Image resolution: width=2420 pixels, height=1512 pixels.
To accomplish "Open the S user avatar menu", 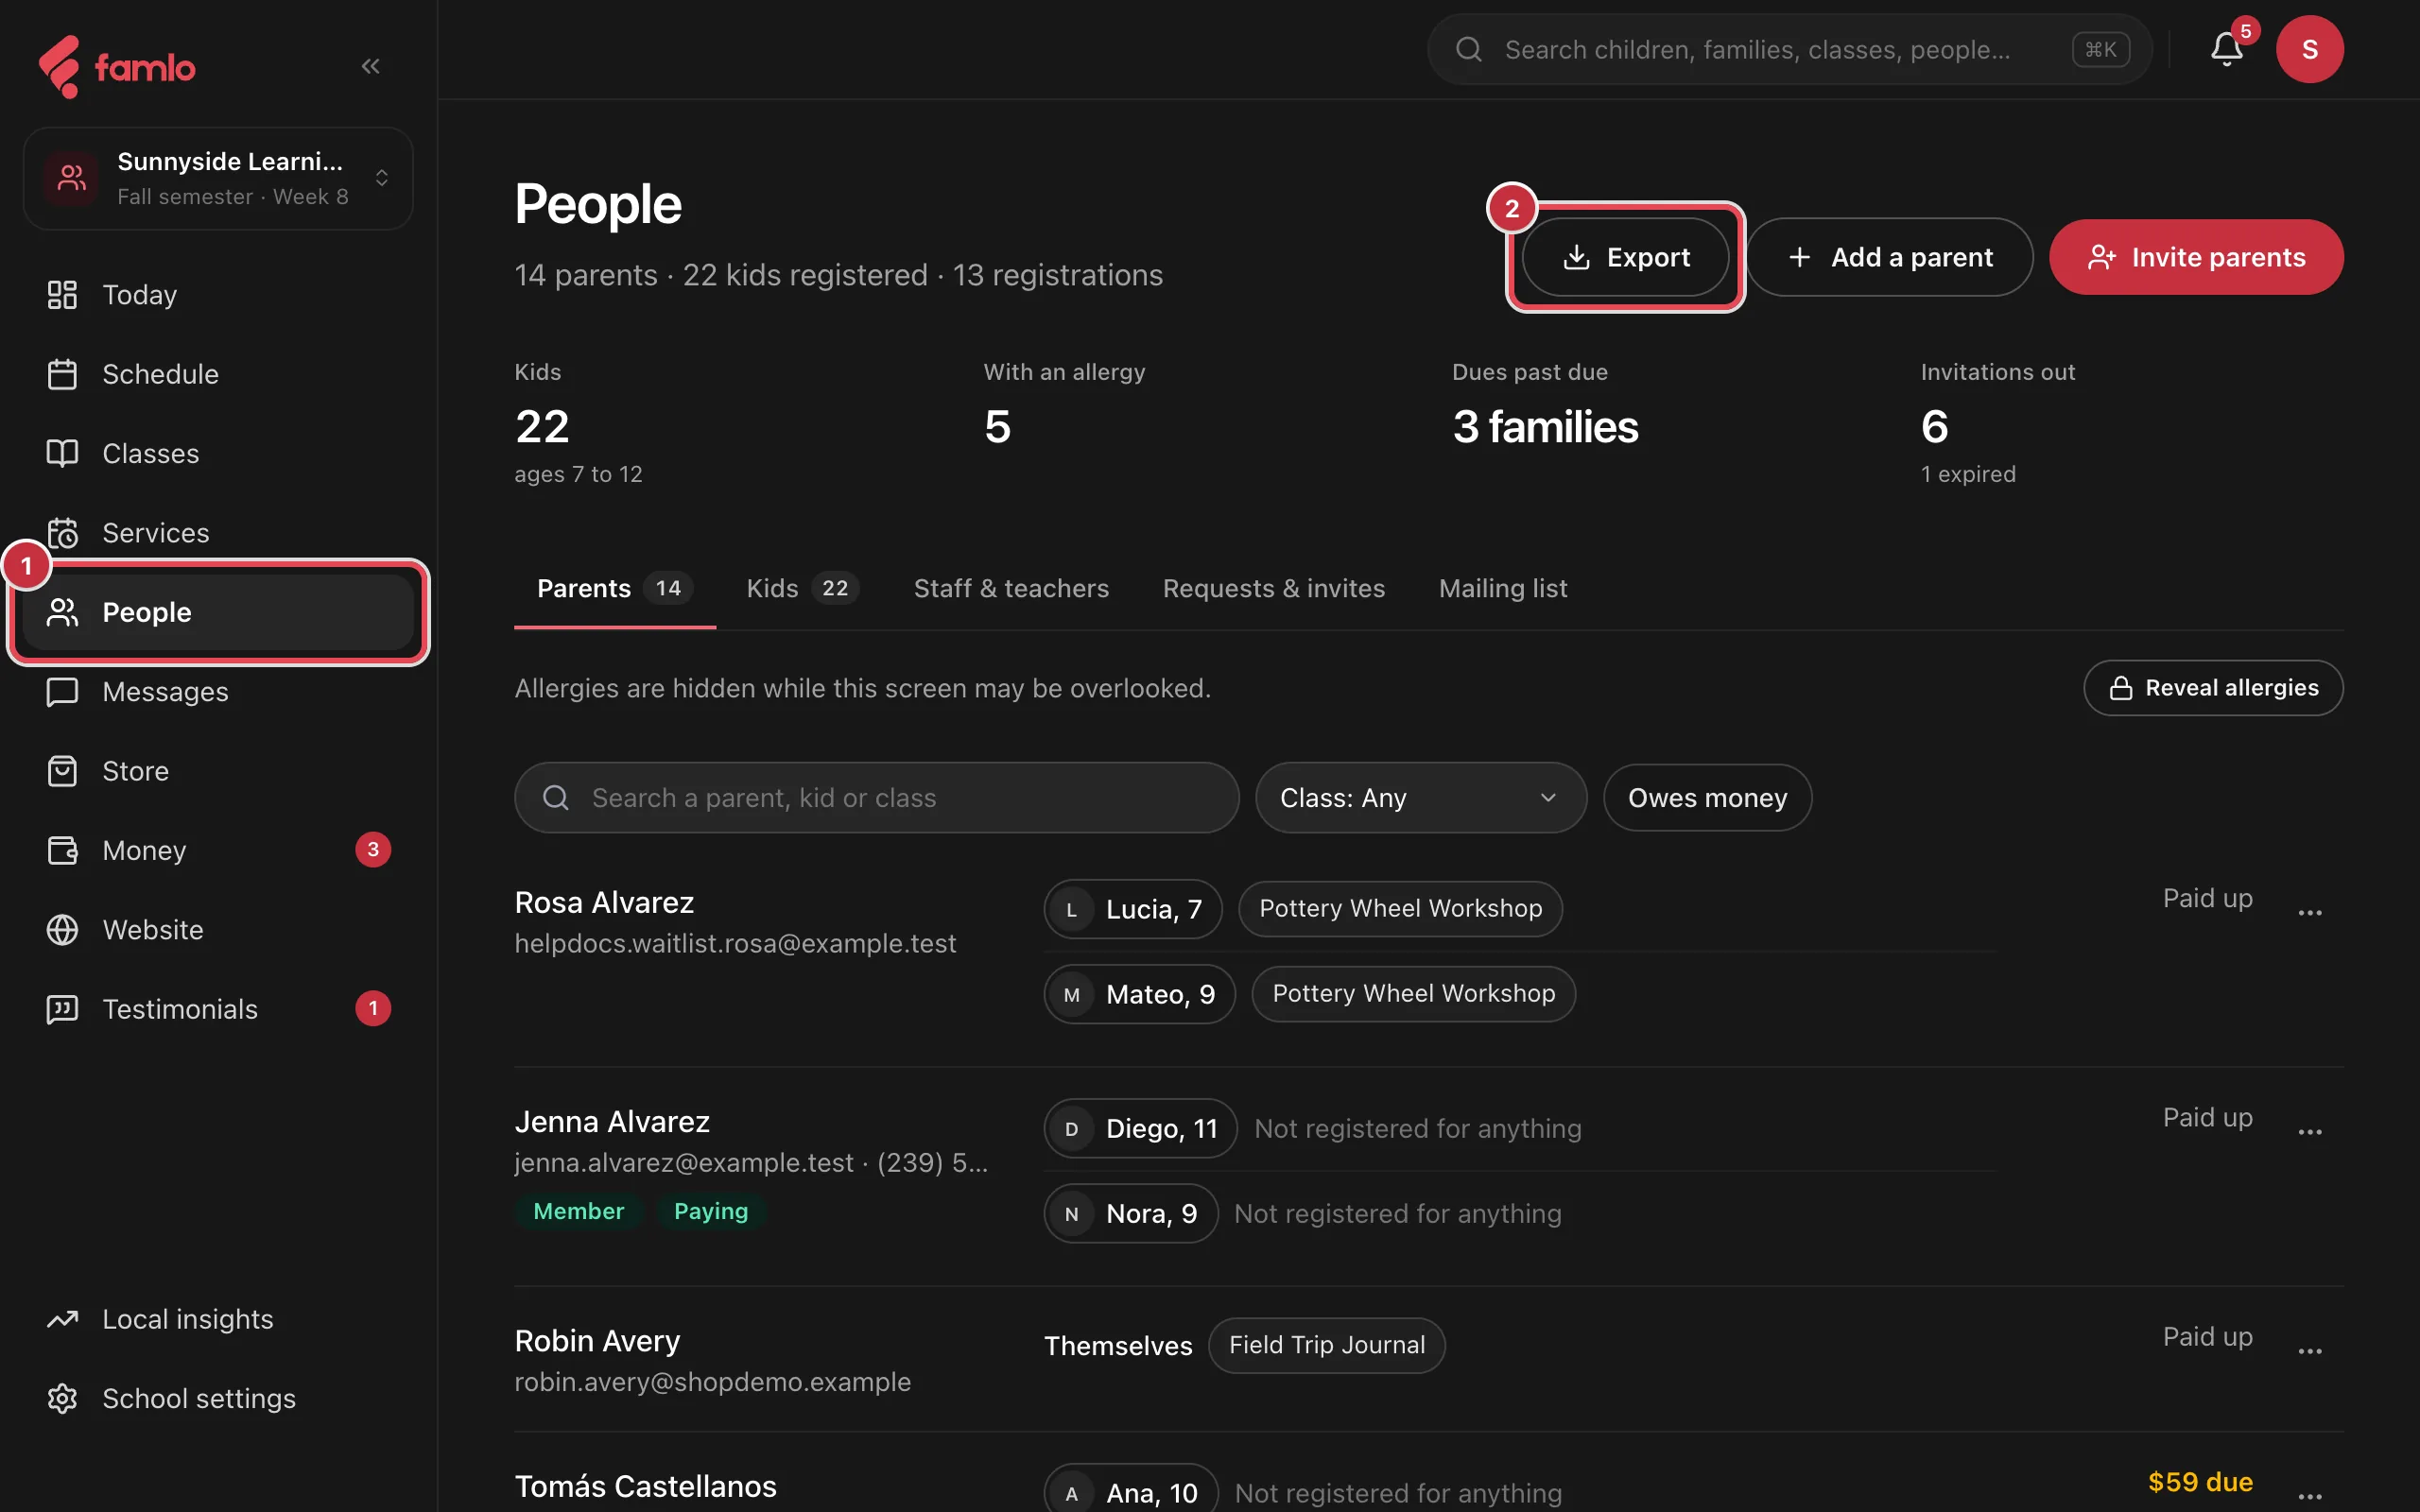I will tap(2310, 49).
